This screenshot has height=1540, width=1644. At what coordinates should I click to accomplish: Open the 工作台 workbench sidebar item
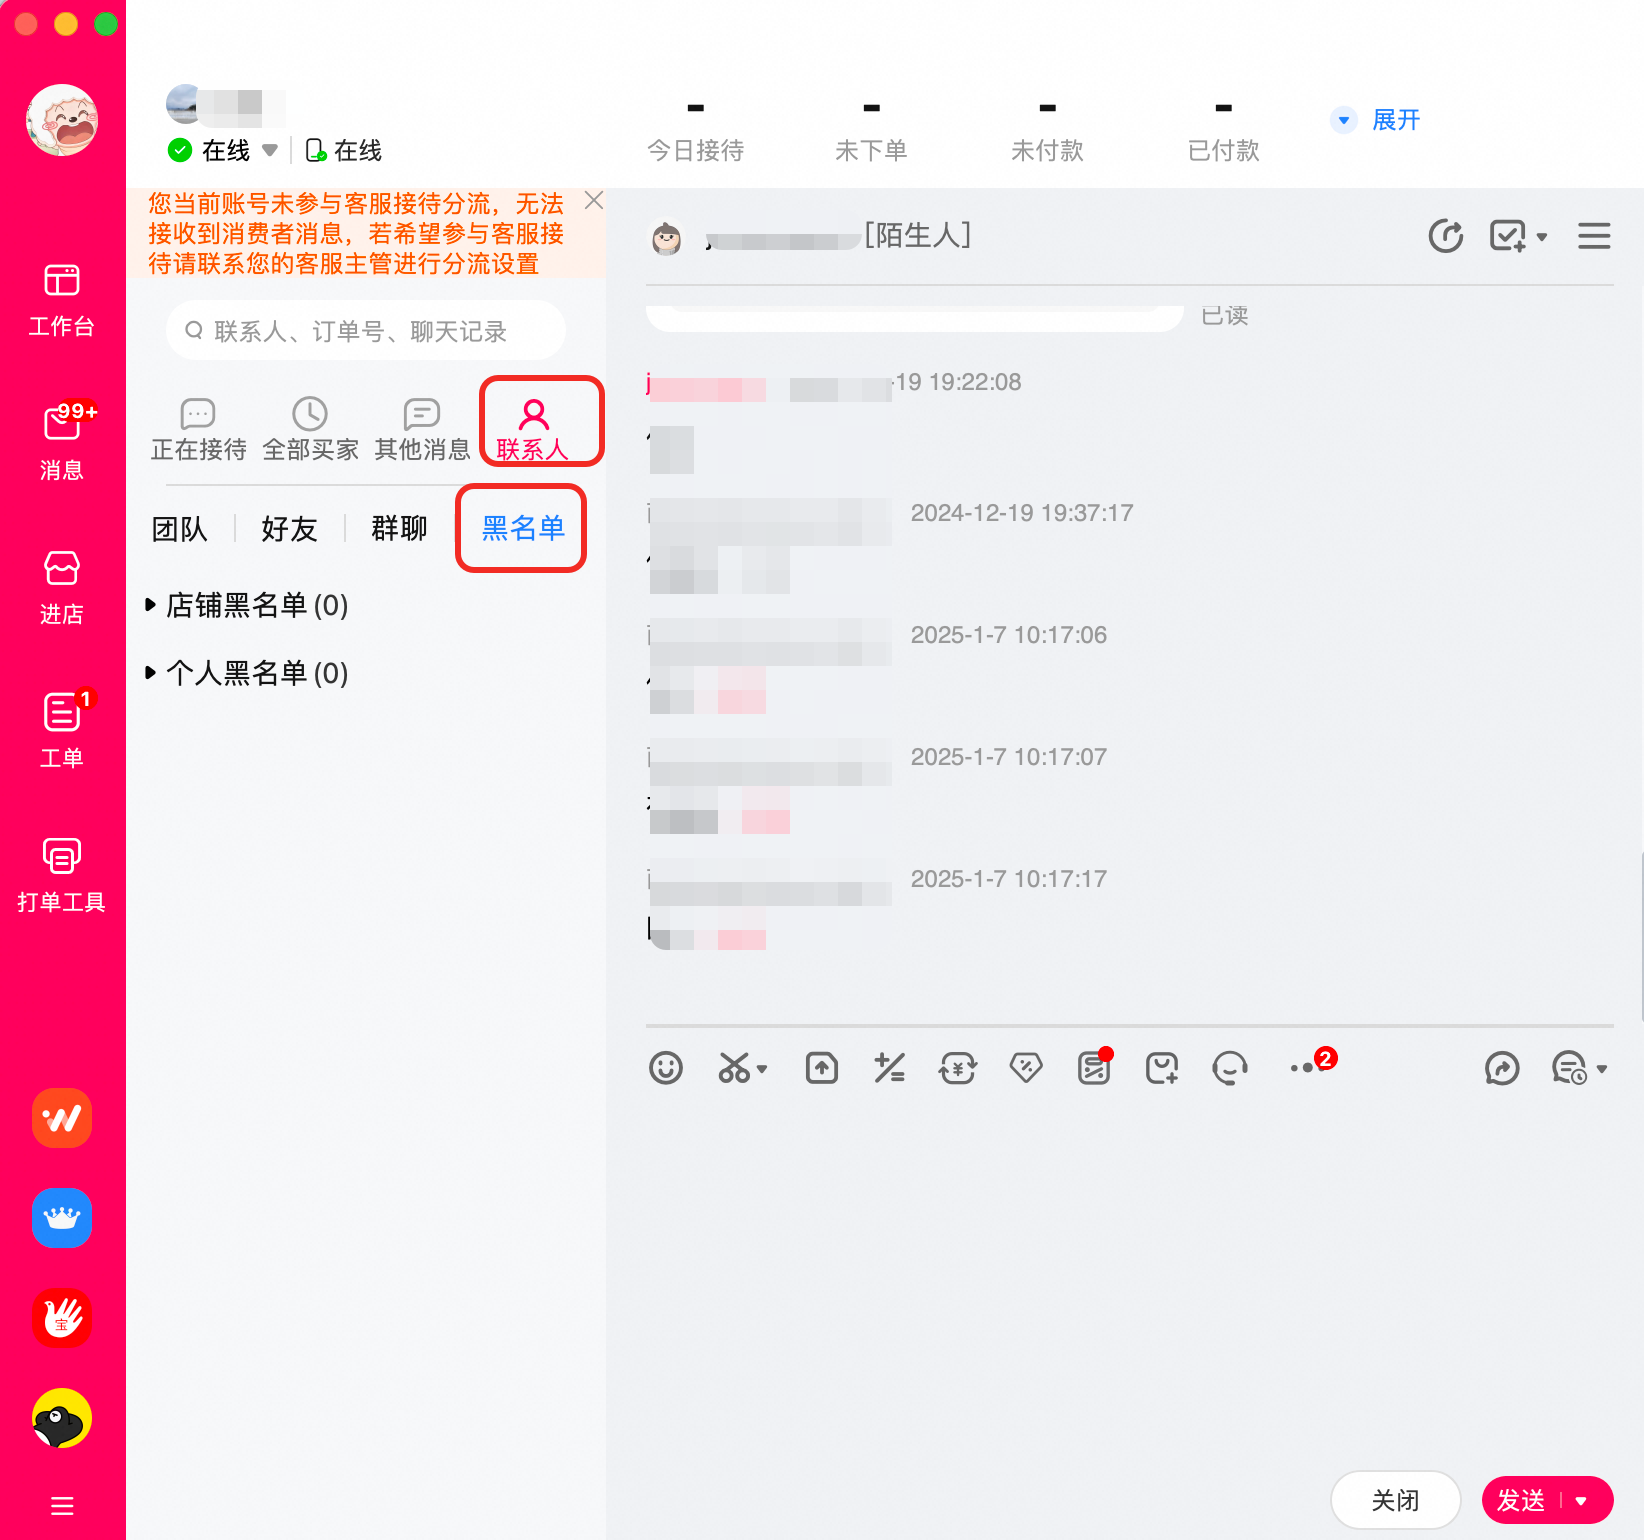click(62, 300)
